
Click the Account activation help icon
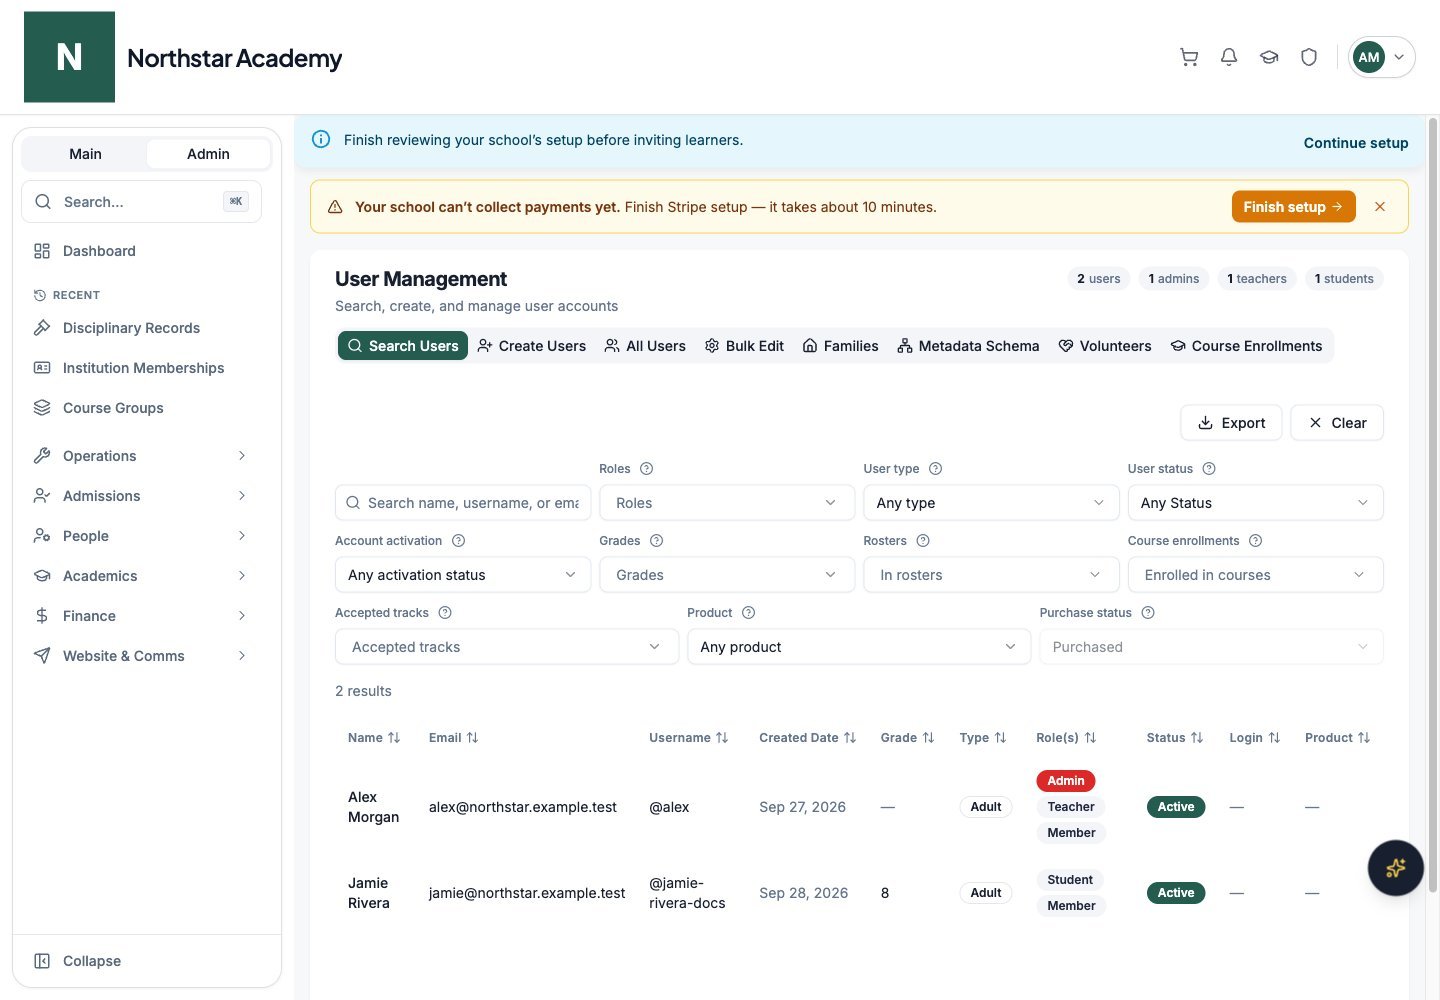(458, 541)
